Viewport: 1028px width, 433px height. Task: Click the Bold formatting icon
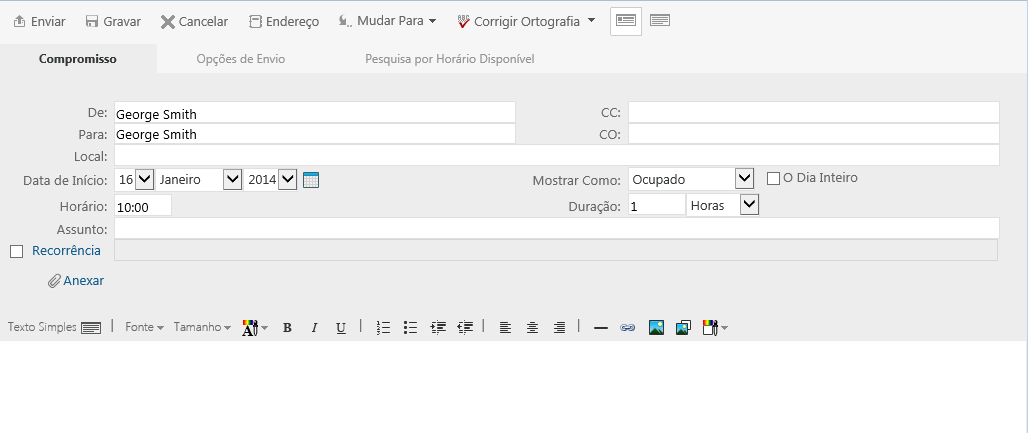click(287, 327)
